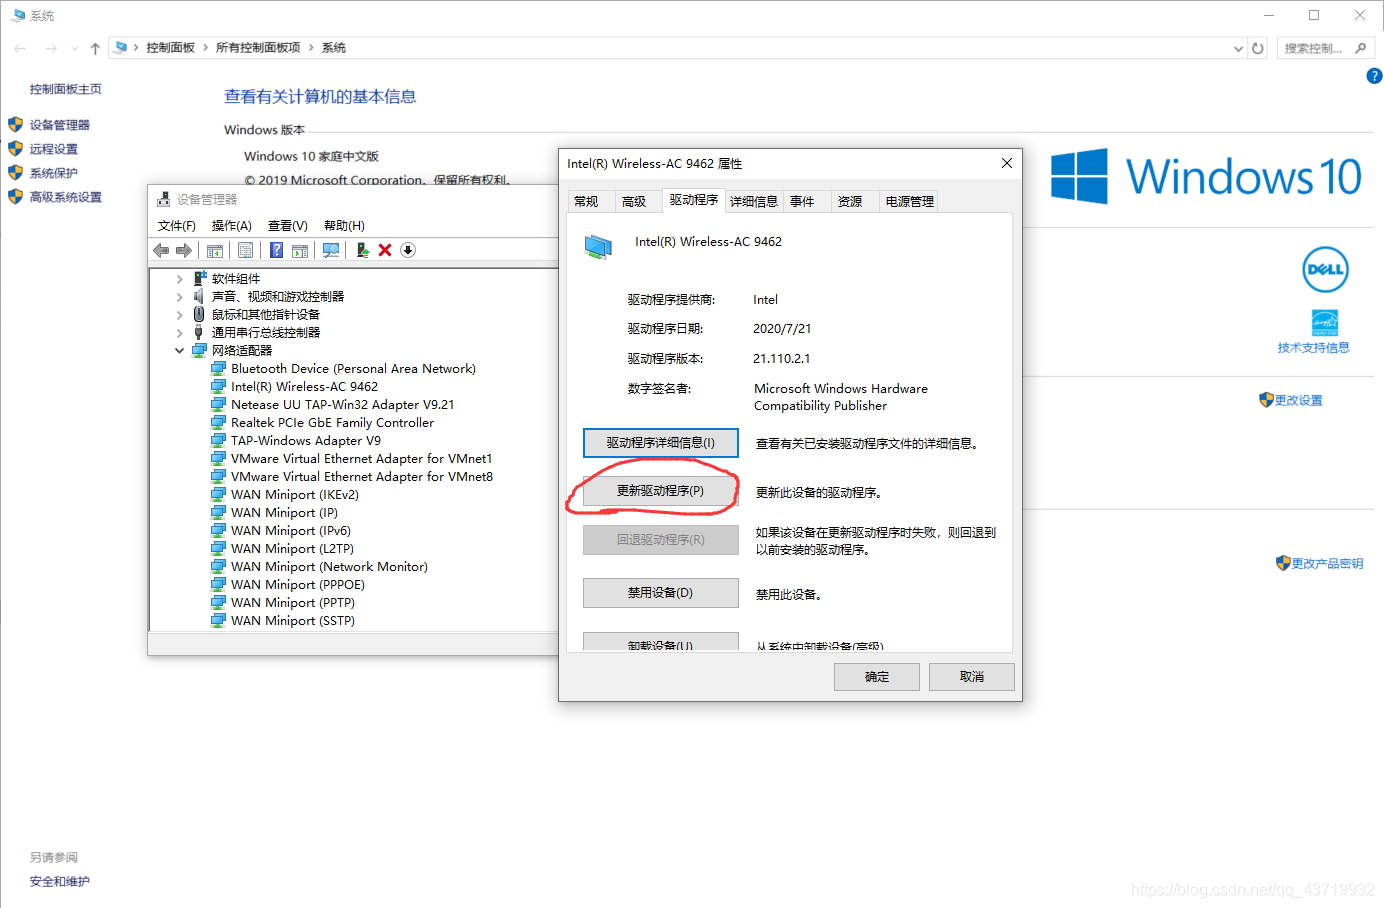Click 取消 button in properties dialog
Image resolution: width=1384 pixels, height=908 pixels.
972,677
